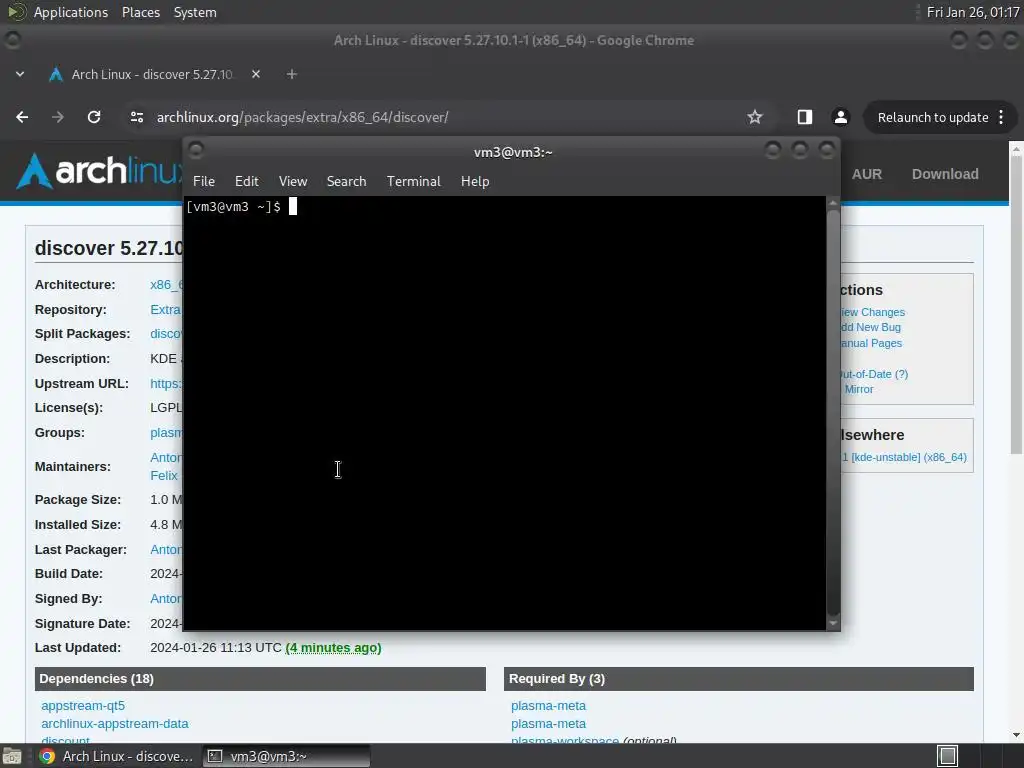Open Places menu in top panel
The image size is (1024, 768).
point(140,12)
